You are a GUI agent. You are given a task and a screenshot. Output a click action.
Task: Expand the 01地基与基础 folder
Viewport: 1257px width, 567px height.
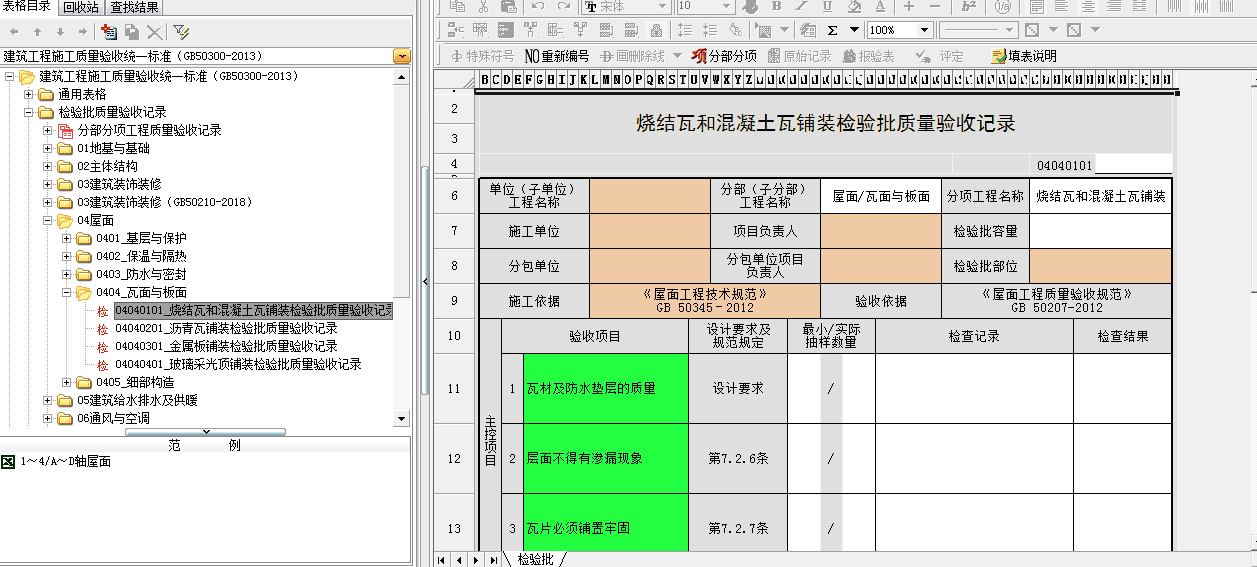48,148
